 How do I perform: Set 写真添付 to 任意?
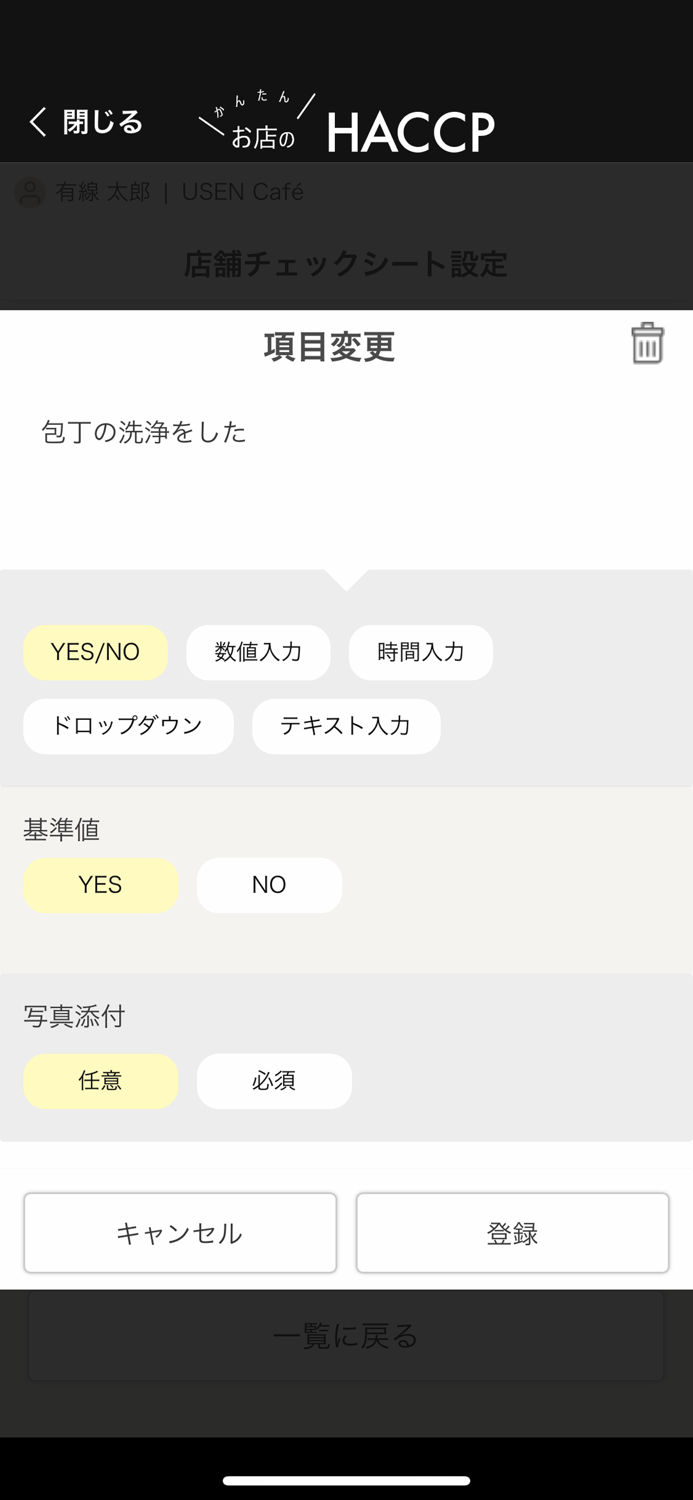(x=100, y=1081)
